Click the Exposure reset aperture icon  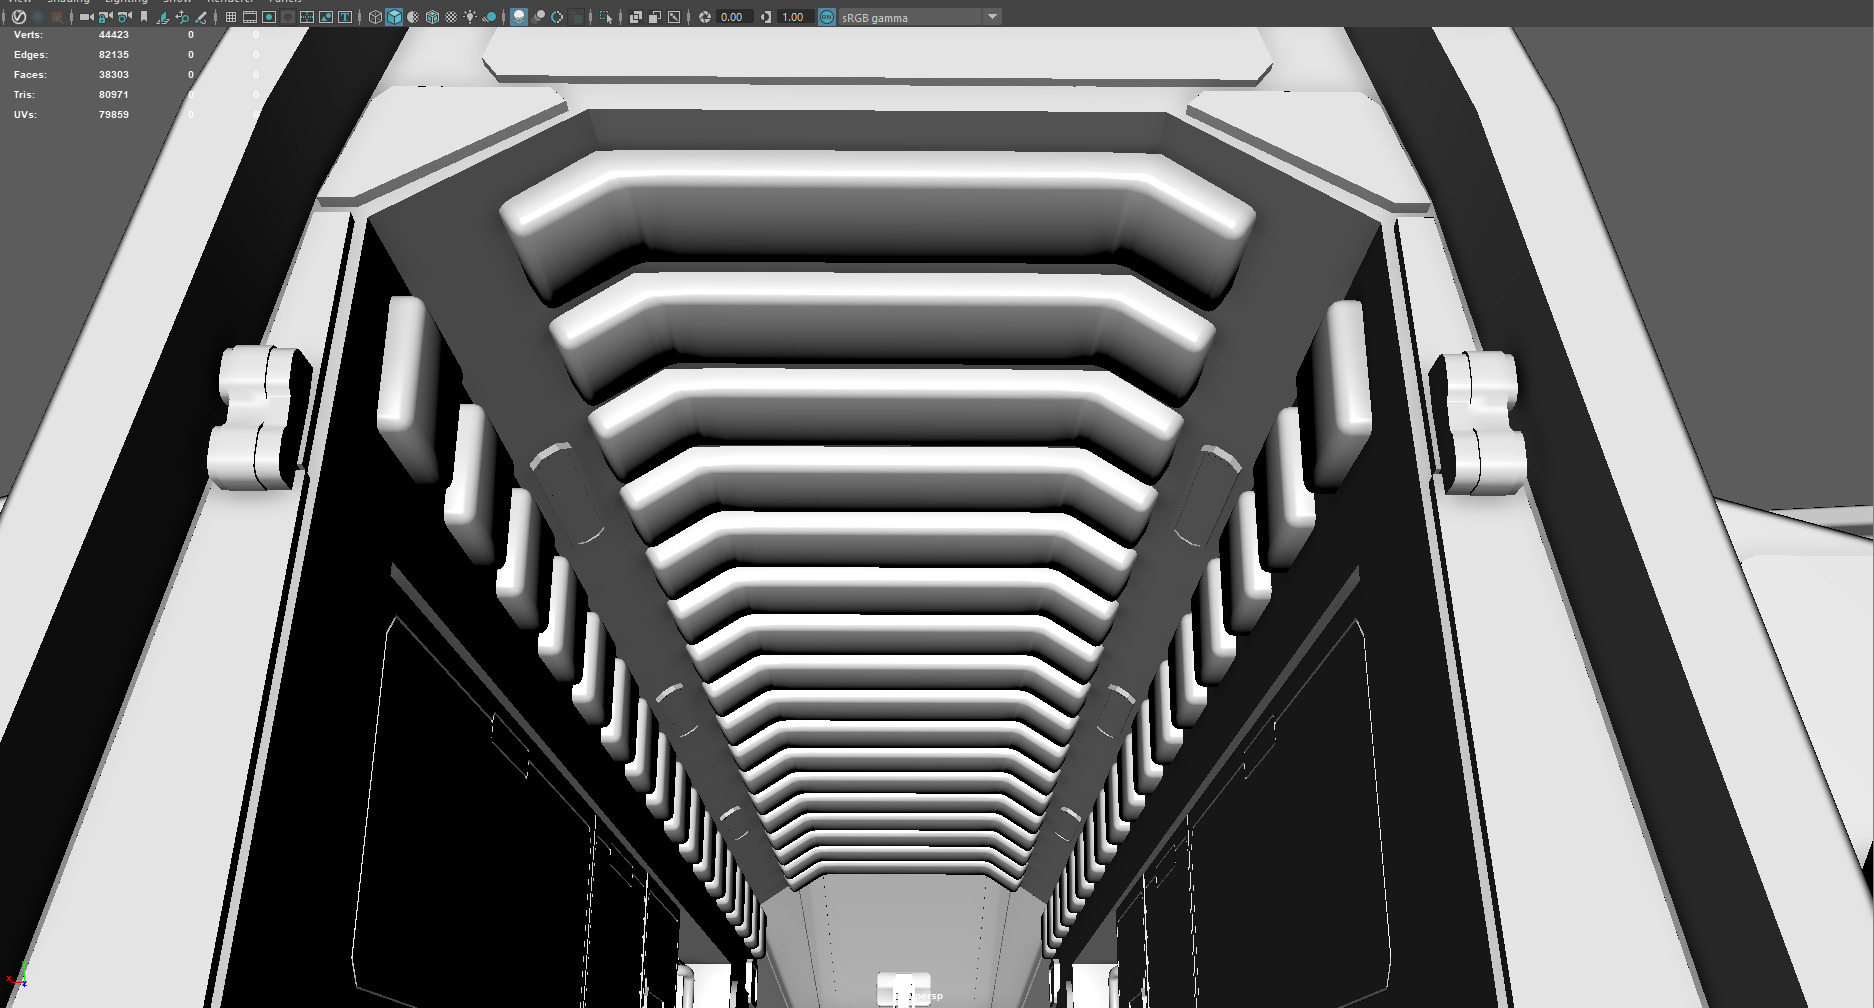pos(705,17)
